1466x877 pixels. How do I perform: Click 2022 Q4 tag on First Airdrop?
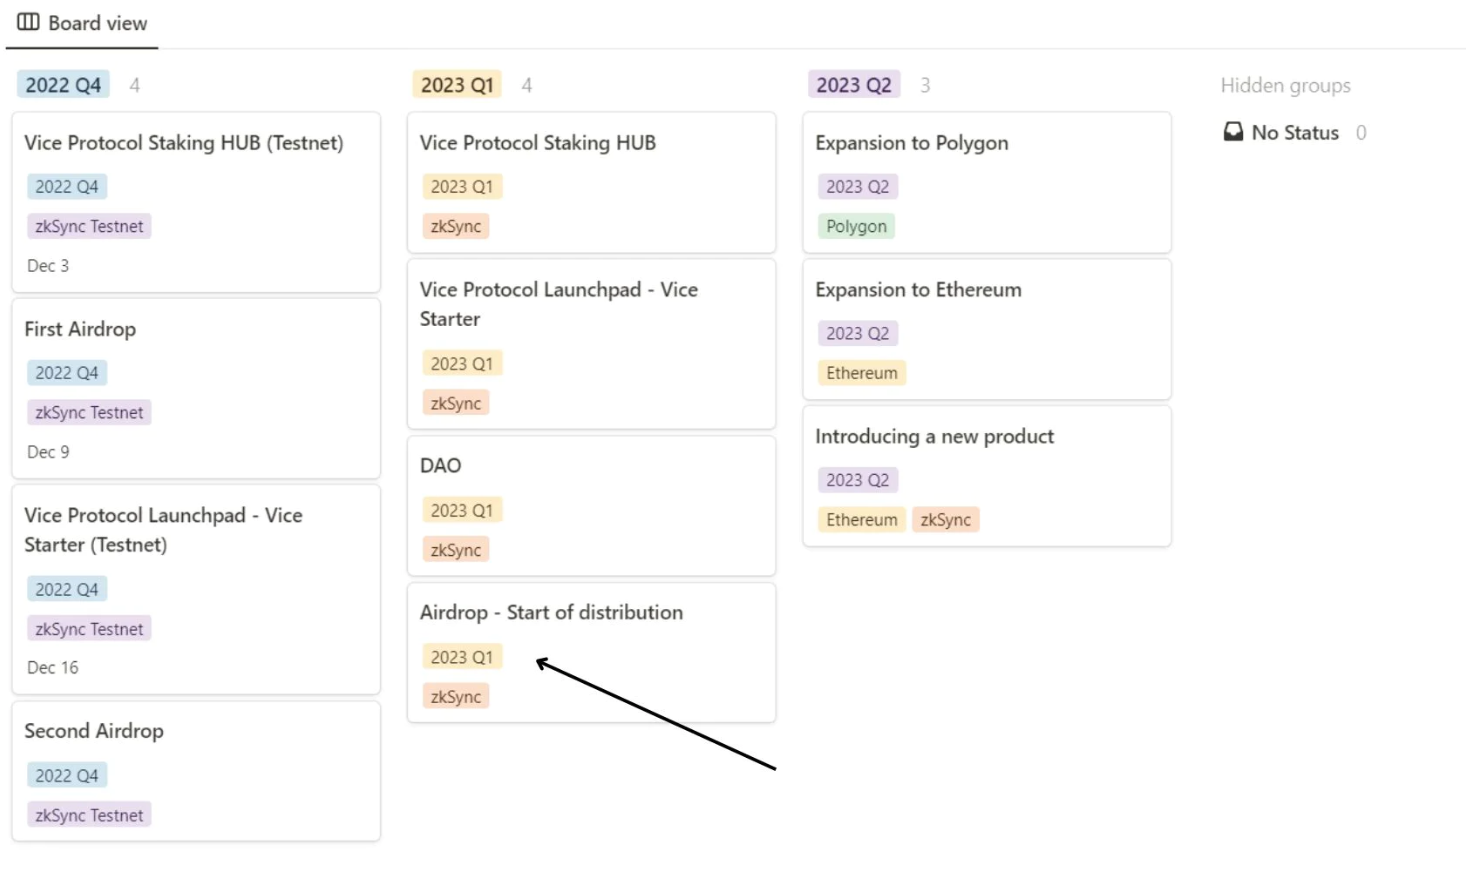coord(67,373)
